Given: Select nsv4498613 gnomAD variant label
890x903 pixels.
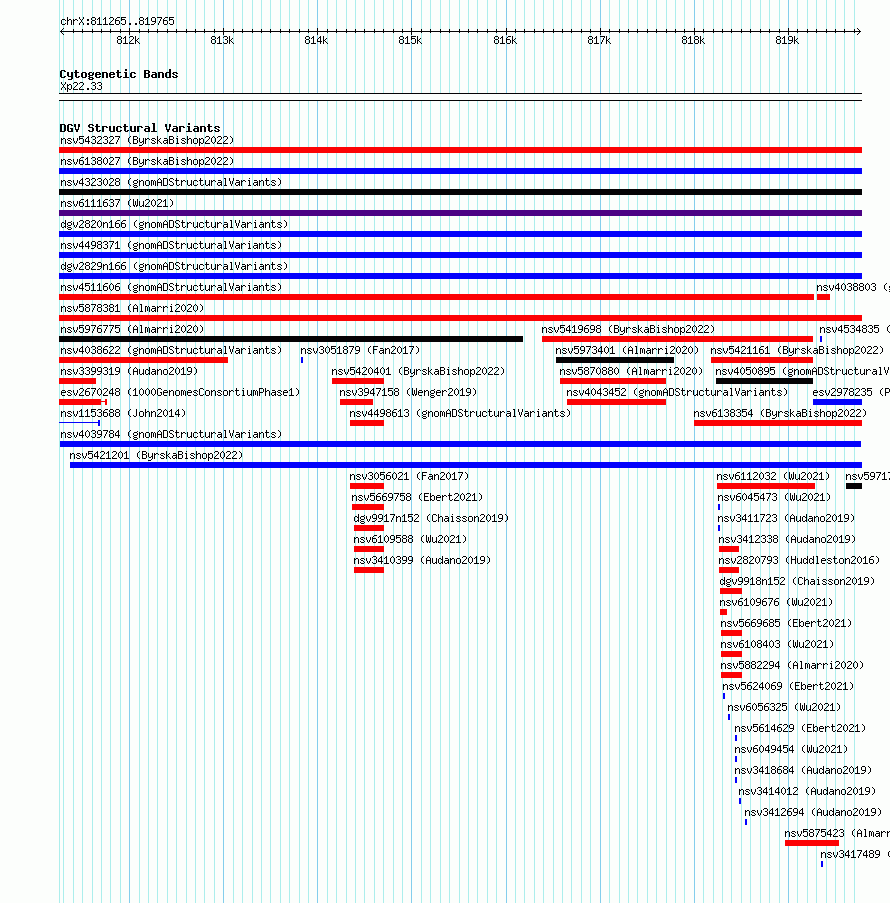Looking at the screenshot, I should coord(460,413).
